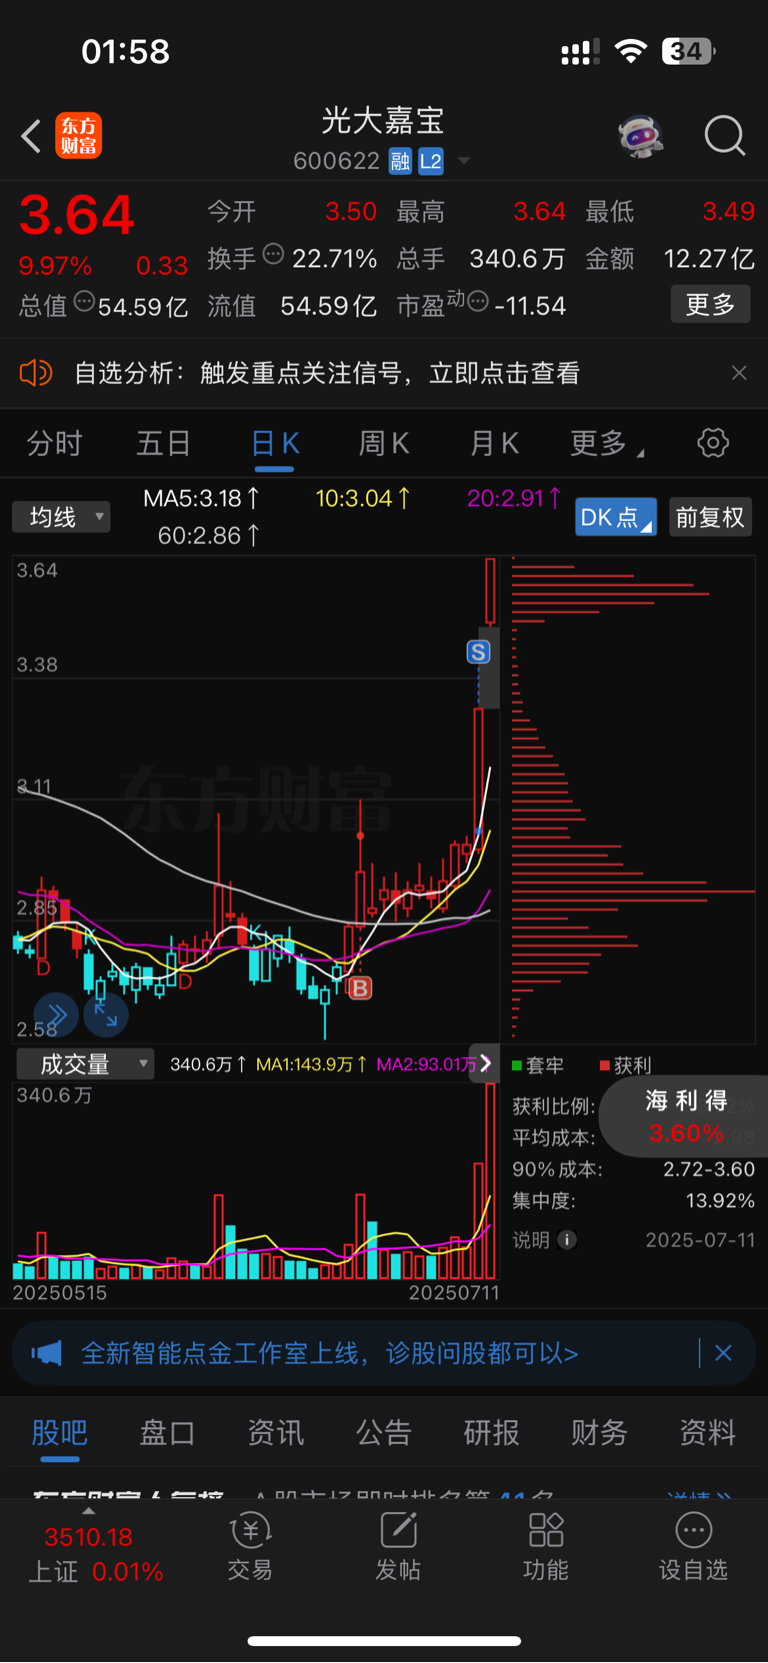Select the 集中度 value 13.92%
768x1663 pixels.
[x=720, y=1200]
